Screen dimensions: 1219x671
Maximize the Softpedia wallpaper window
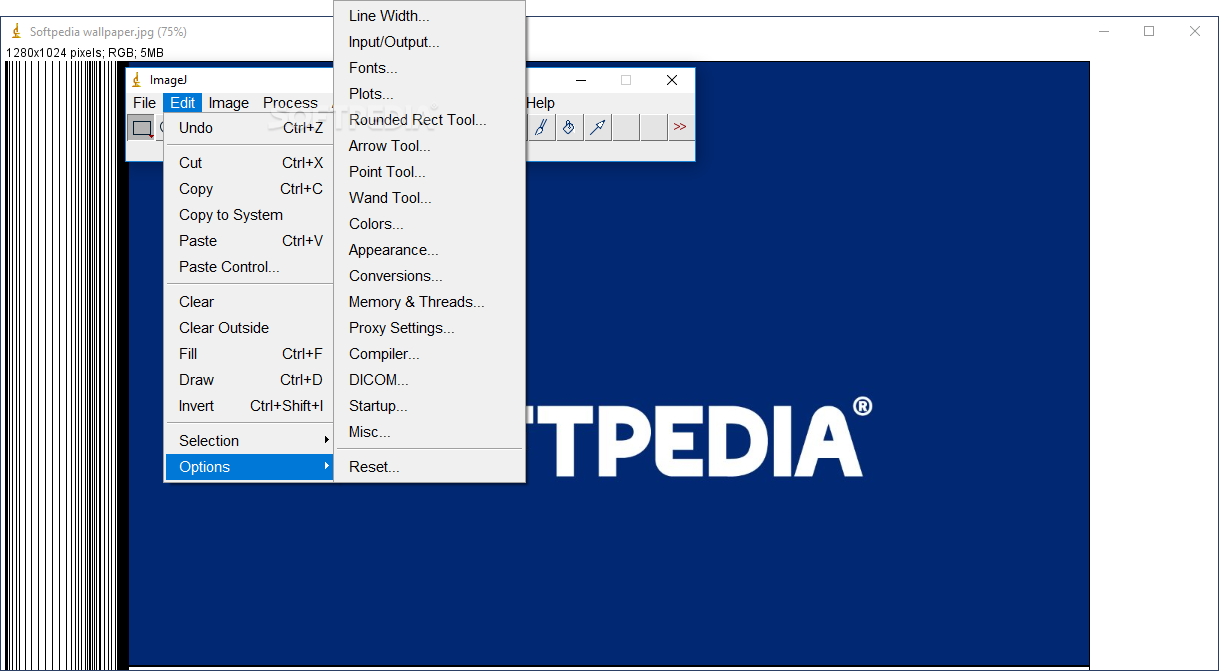pyautogui.click(x=1149, y=31)
